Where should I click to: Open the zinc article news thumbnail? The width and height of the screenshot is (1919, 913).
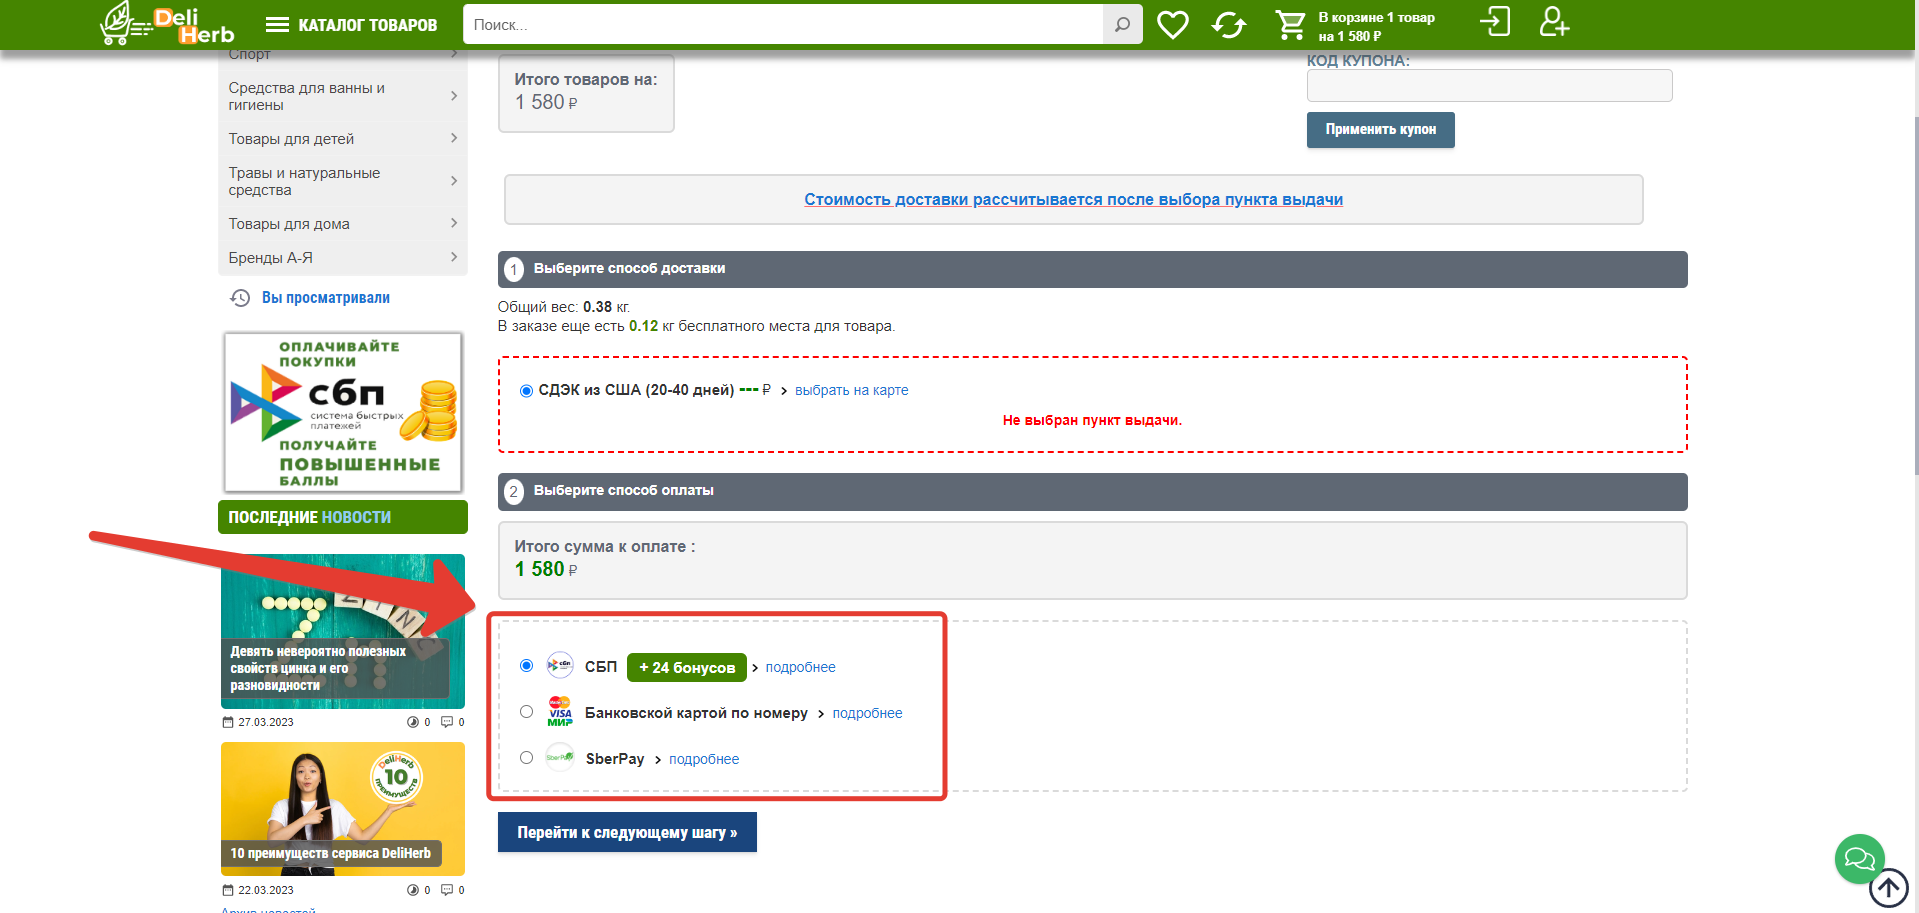(x=343, y=631)
